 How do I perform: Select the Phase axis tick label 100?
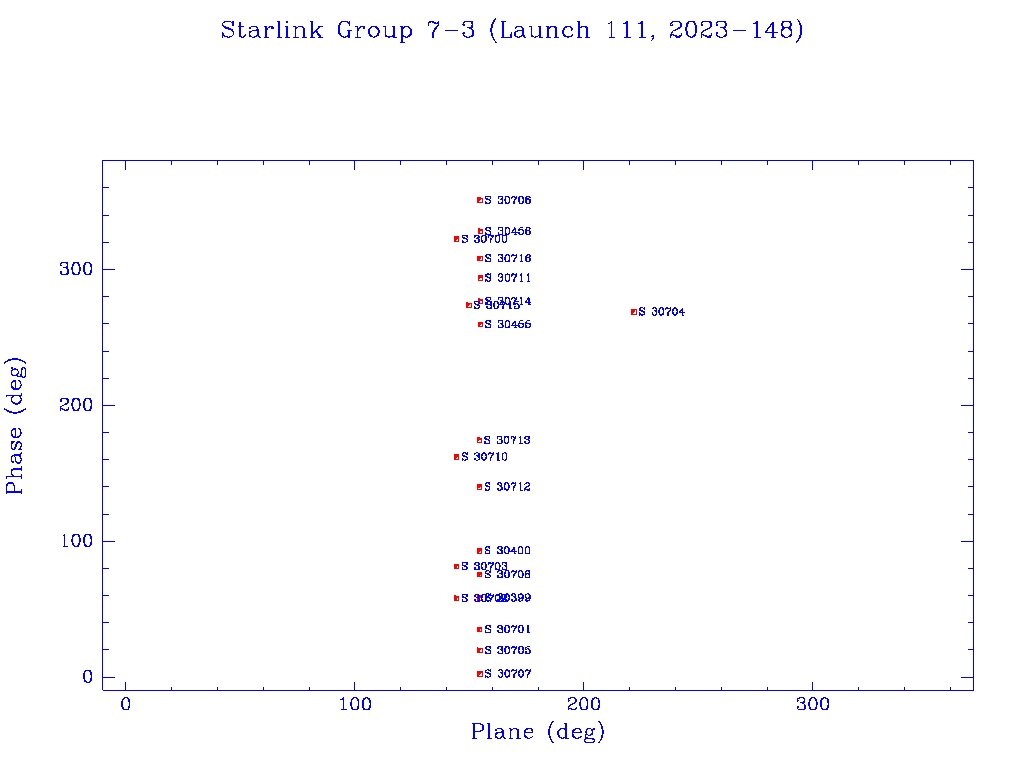click(76, 541)
